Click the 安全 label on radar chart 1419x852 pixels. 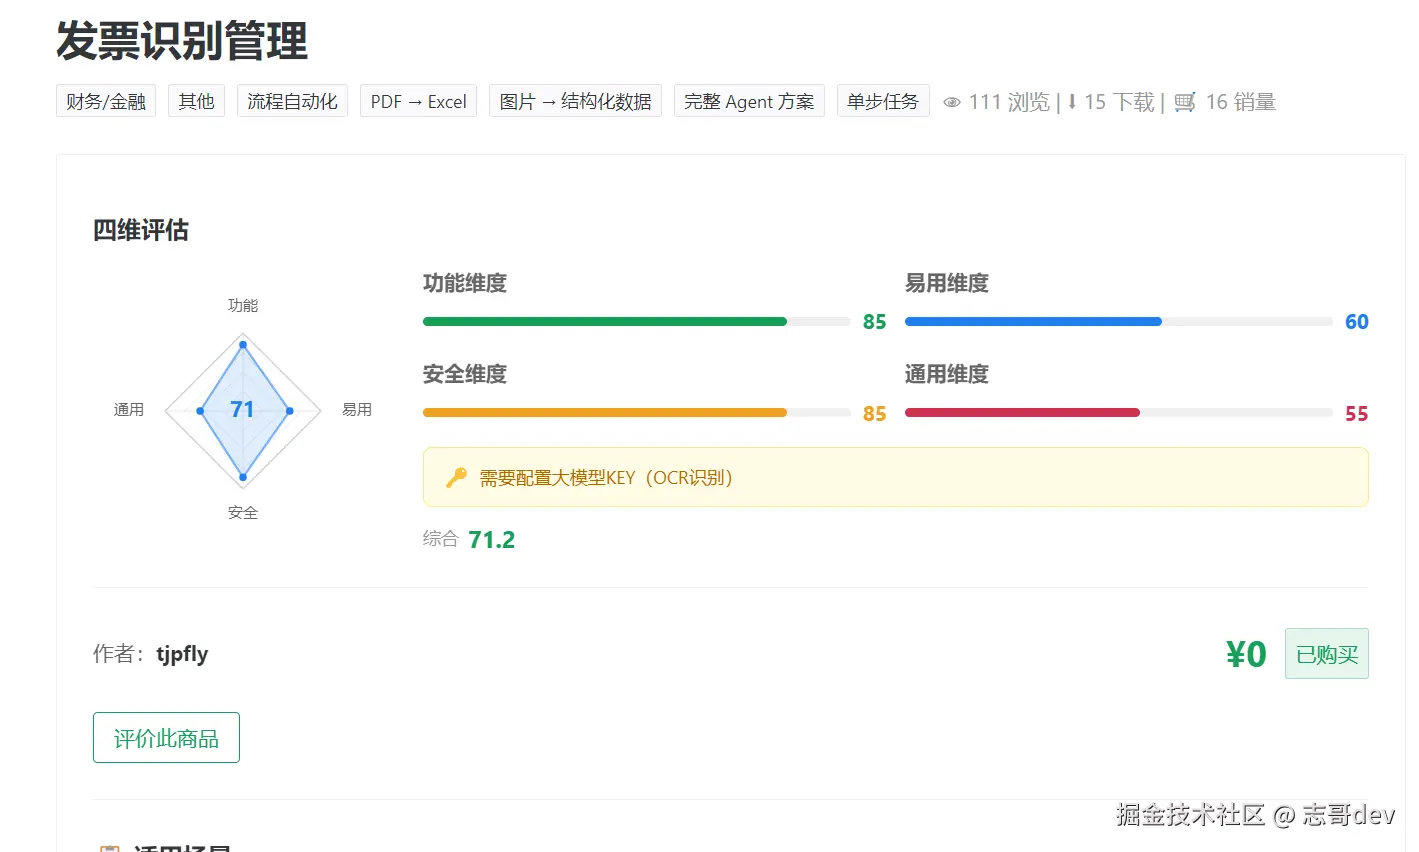coord(242,512)
